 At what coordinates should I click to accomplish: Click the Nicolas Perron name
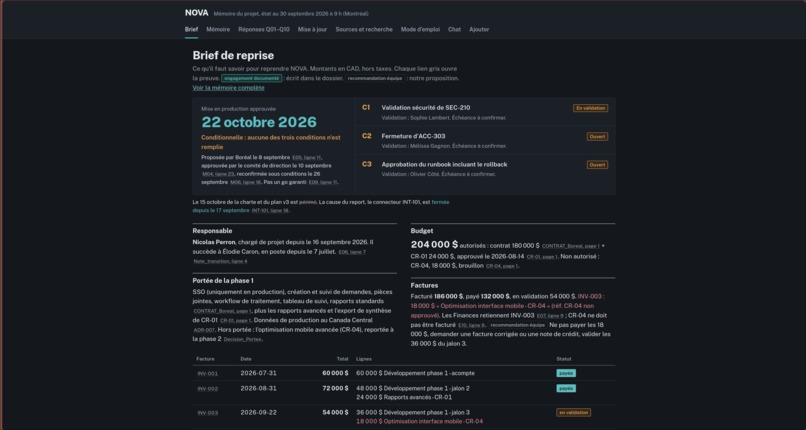(x=214, y=242)
